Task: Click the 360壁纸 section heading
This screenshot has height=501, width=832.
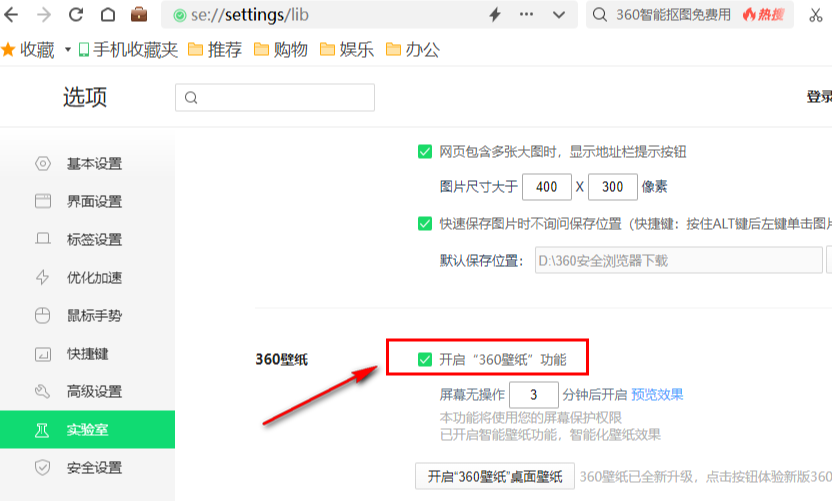Action: [x=282, y=359]
